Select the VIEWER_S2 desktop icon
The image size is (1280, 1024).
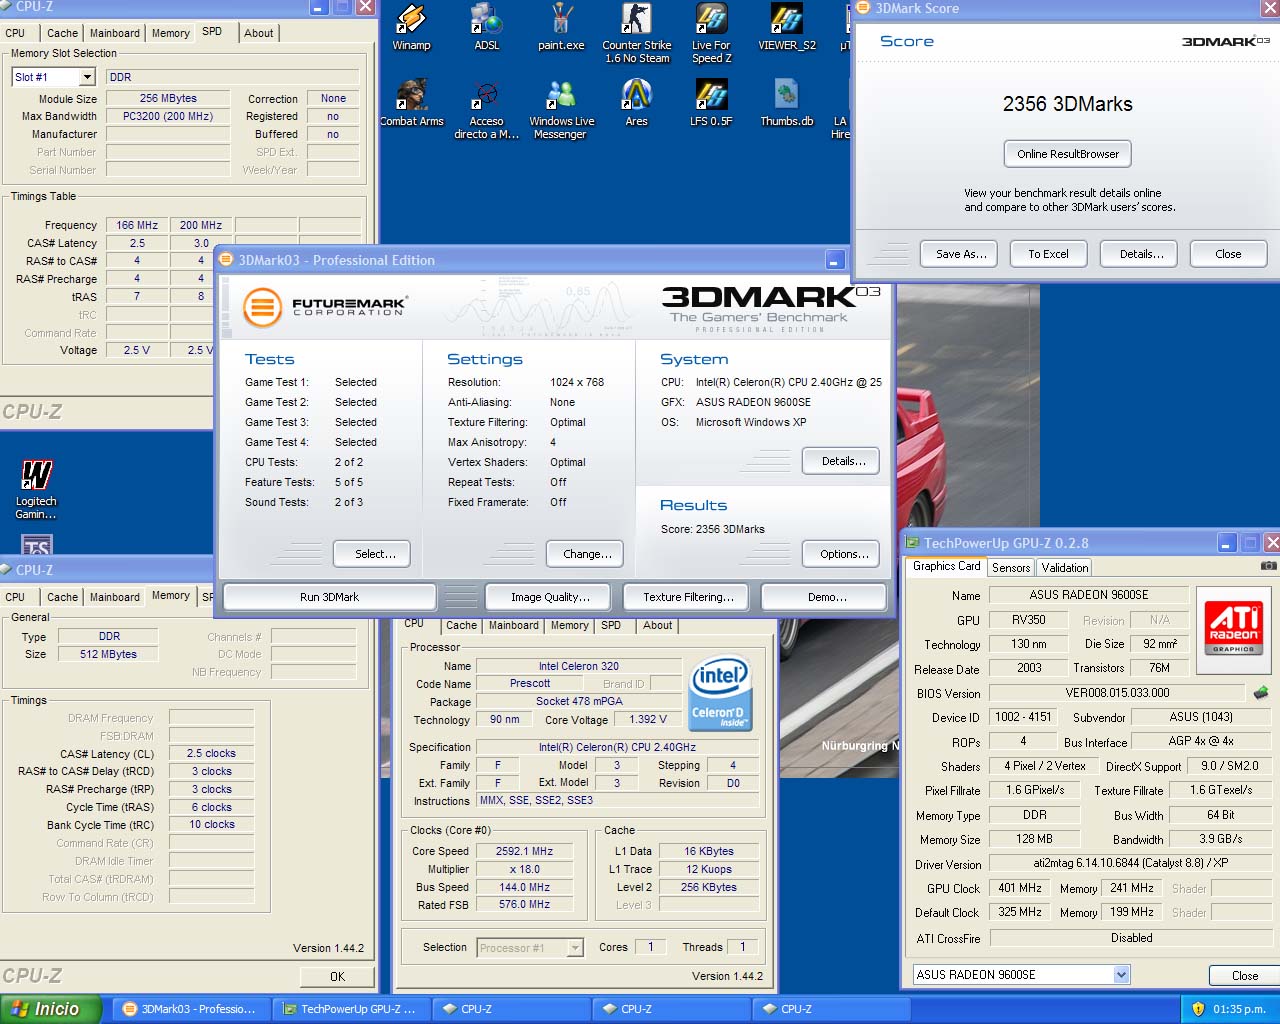[x=787, y=27]
